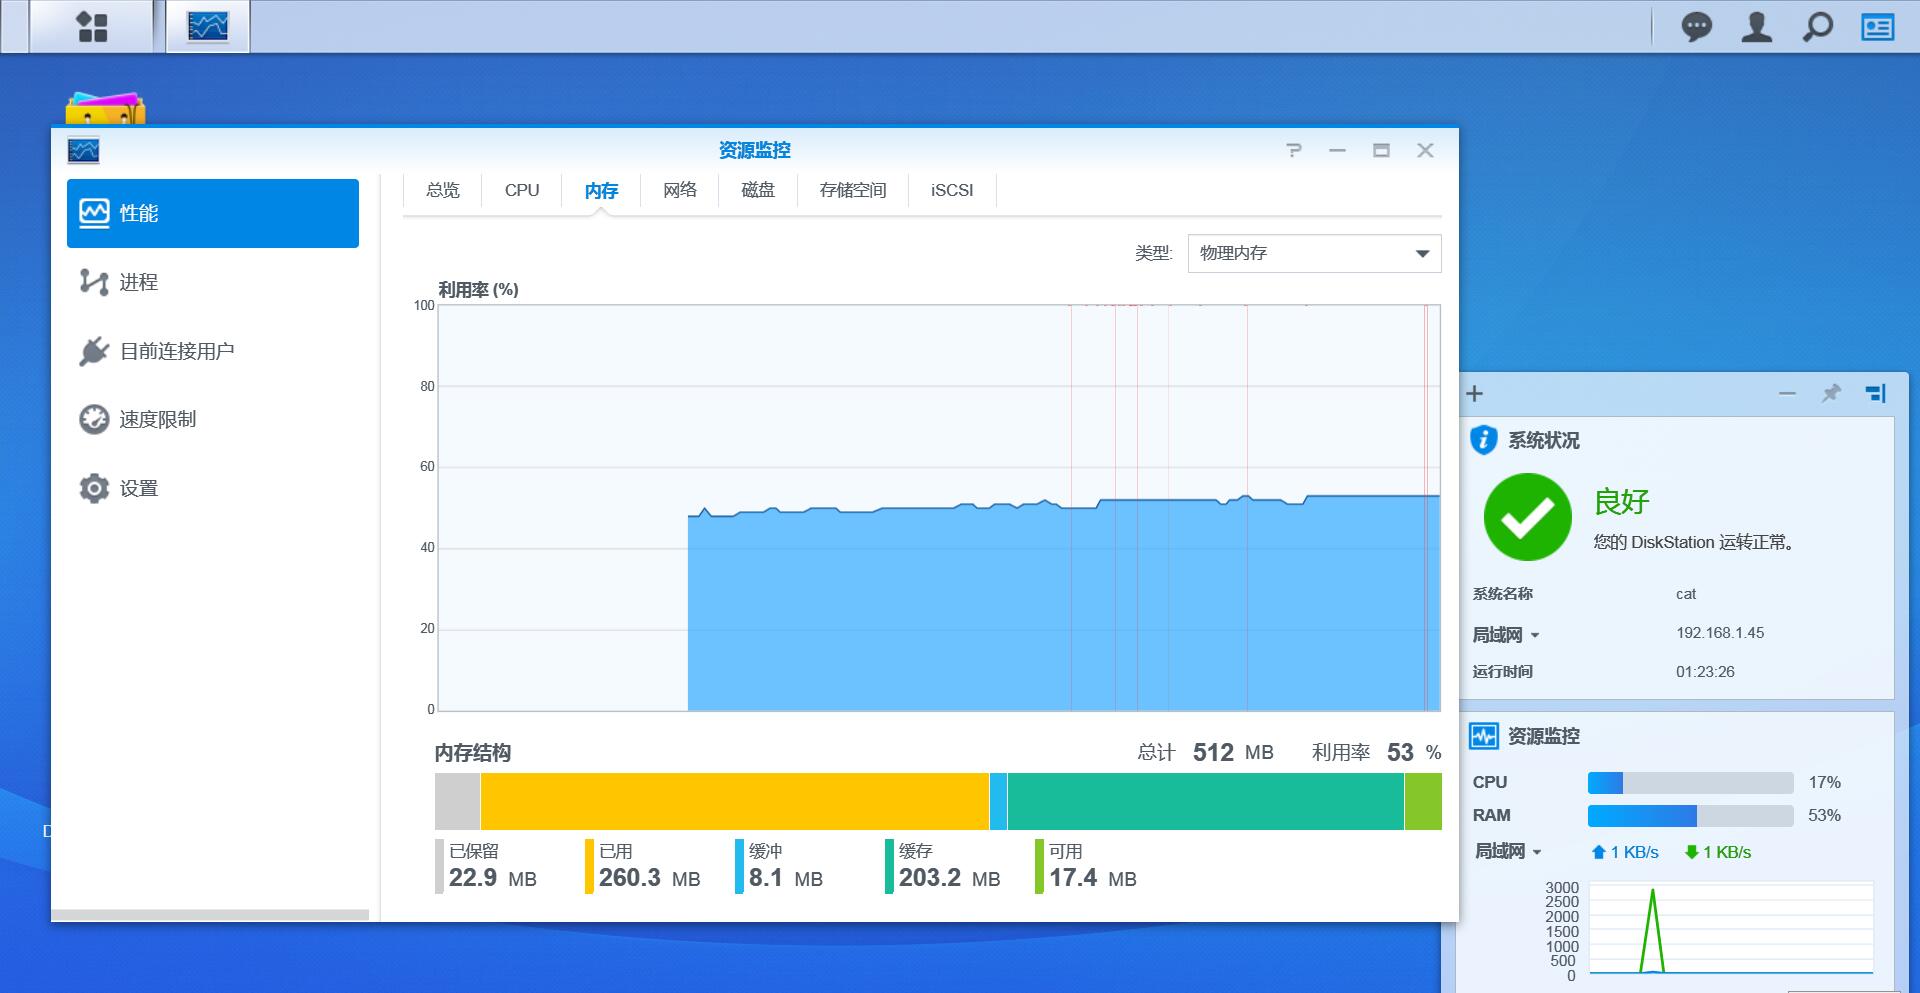Open the notifications chat bubble icon
The width and height of the screenshot is (1920, 993).
click(x=1696, y=27)
